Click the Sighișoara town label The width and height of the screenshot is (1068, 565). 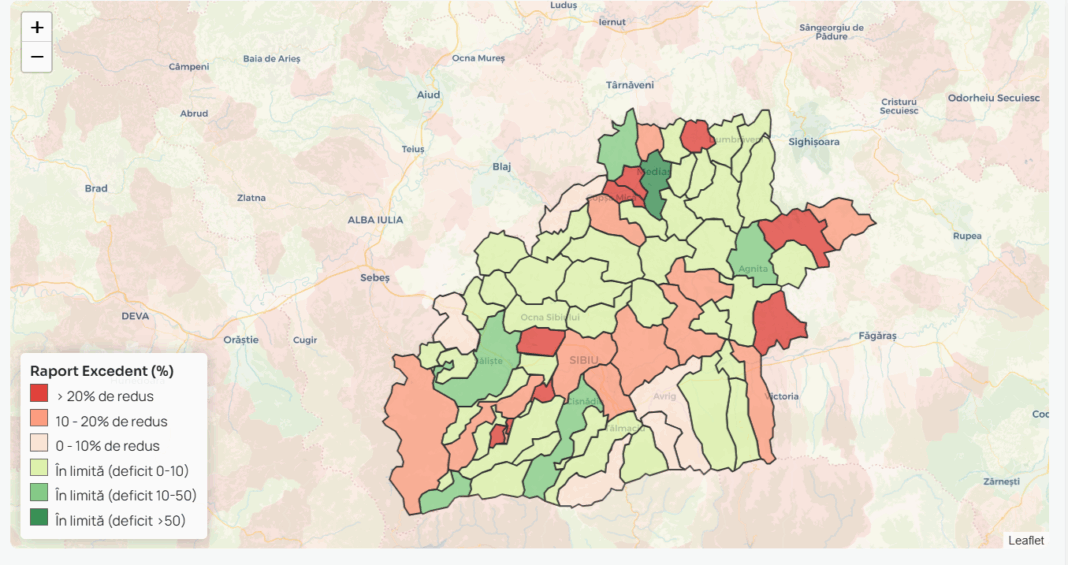pyautogui.click(x=814, y=142)
